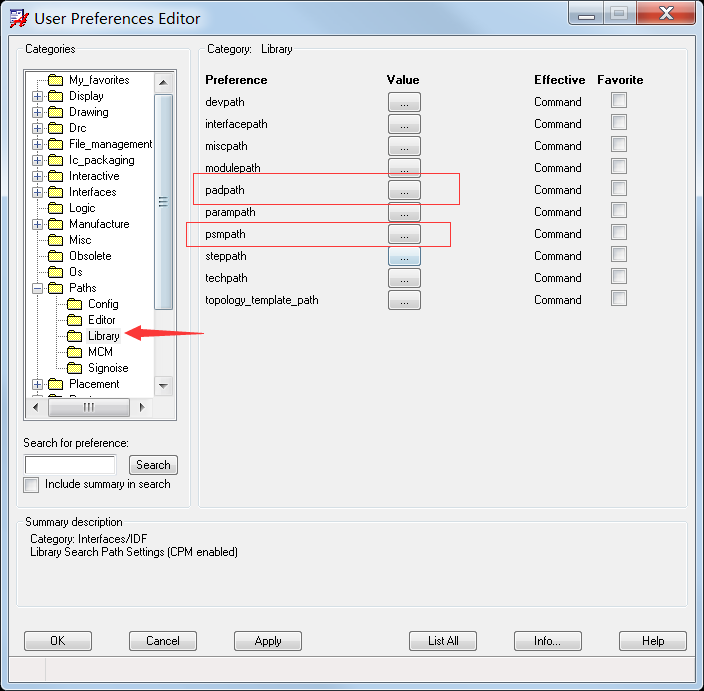
Task: Click the Cancel button
Action: (x=163, y=641)
